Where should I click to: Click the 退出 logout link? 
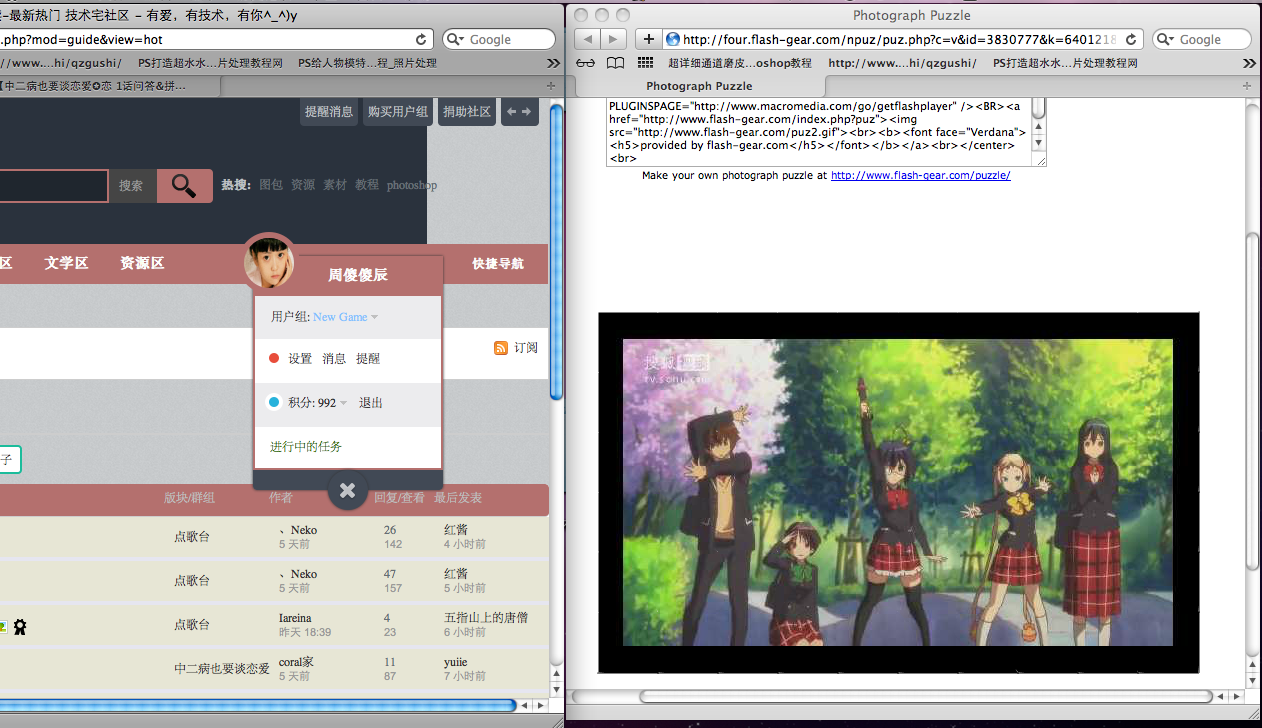coord(370,403)
